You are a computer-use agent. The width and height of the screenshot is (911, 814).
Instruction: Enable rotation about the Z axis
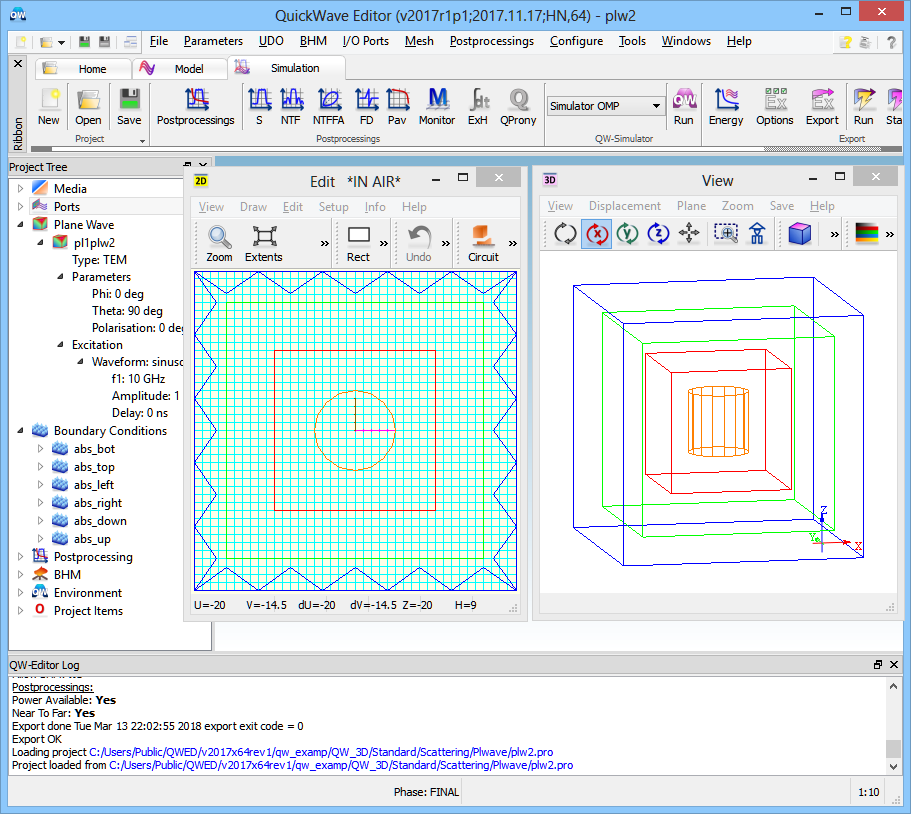(x=658, y=234)
